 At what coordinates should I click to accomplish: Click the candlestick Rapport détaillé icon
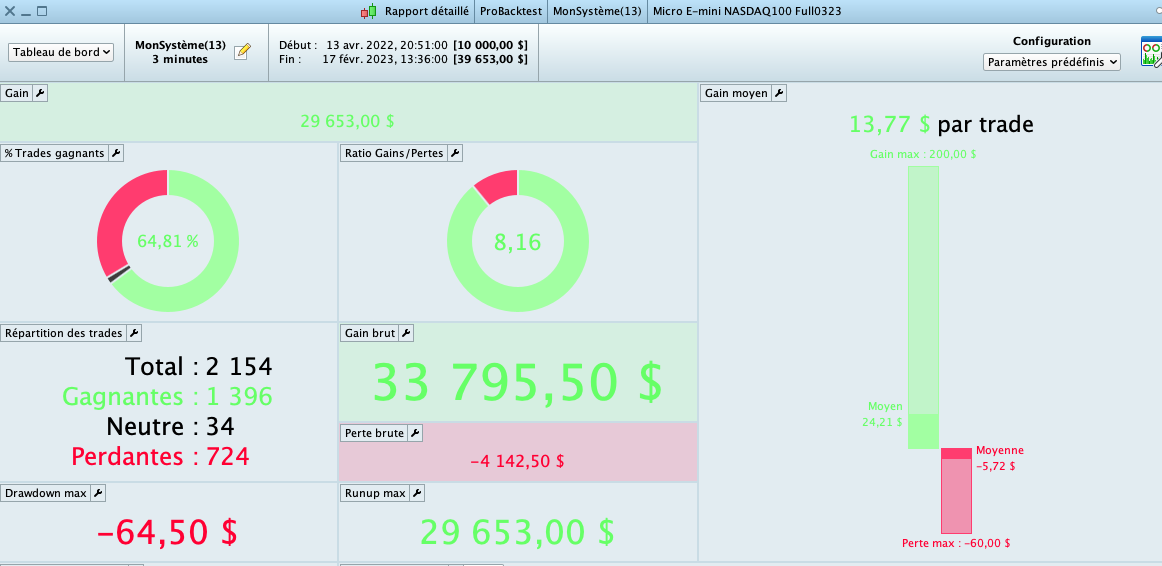369,11
